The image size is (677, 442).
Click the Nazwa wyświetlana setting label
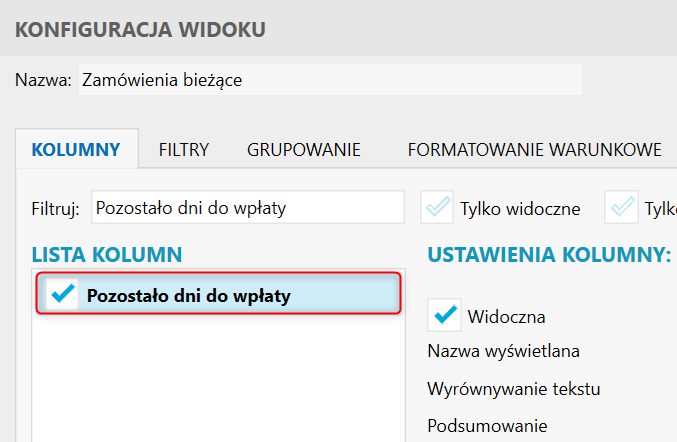504,351
